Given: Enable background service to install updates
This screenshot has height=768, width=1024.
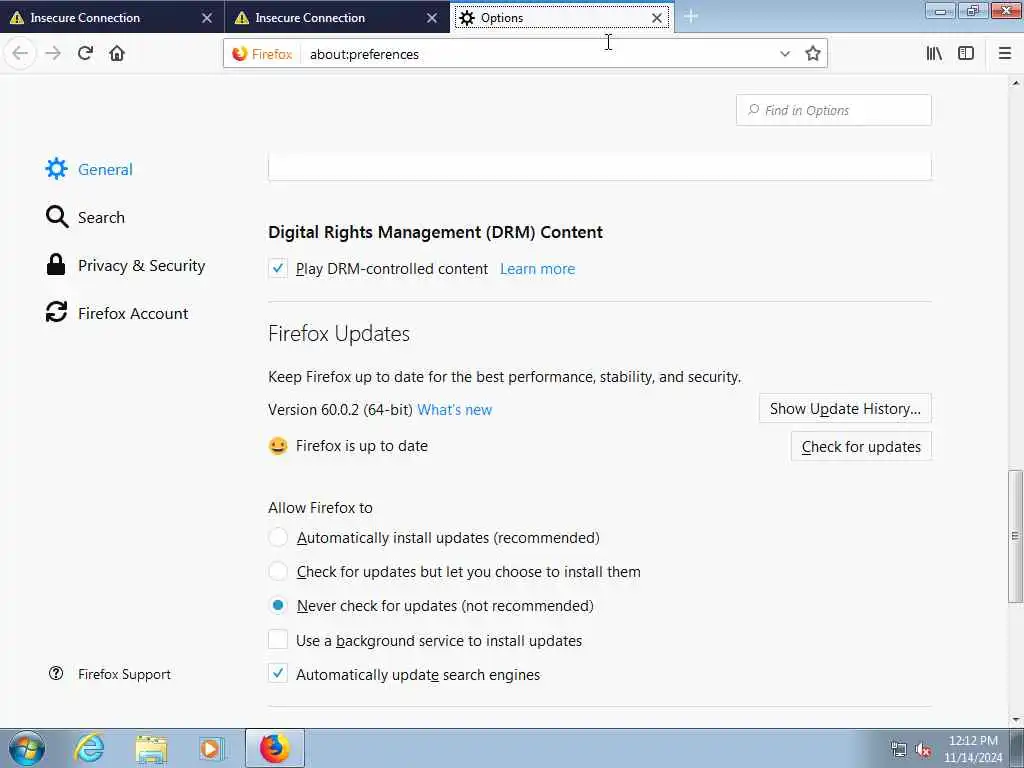Looking at the screenshot, I should point(278,640).
